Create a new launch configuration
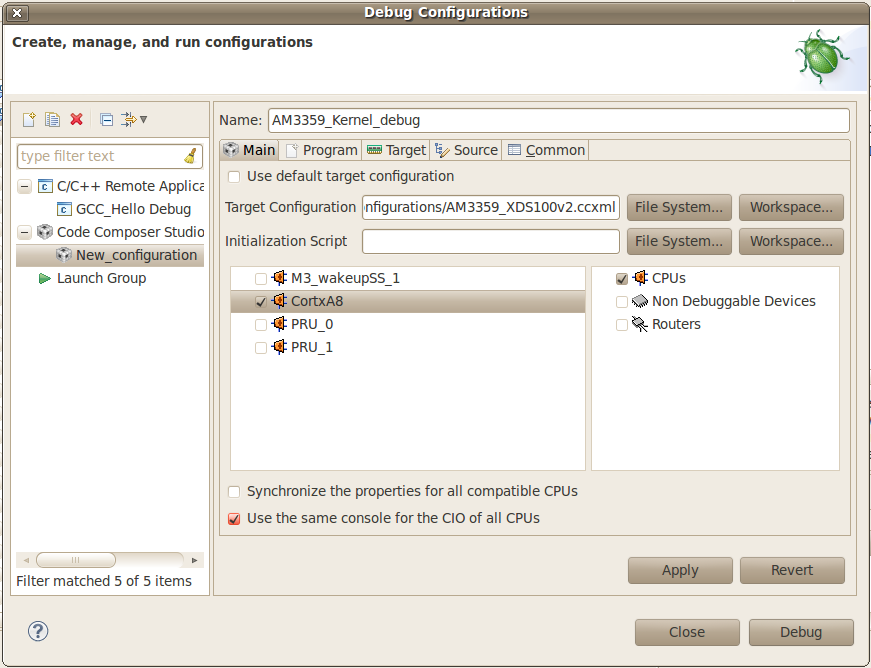871x668 pixels. (28, 119)
